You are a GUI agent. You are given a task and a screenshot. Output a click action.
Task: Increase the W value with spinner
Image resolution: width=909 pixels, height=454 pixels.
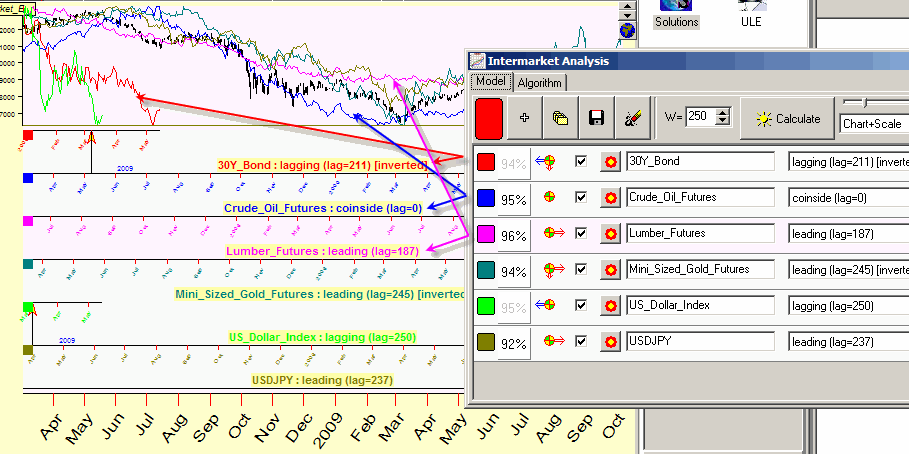(718, 112)
